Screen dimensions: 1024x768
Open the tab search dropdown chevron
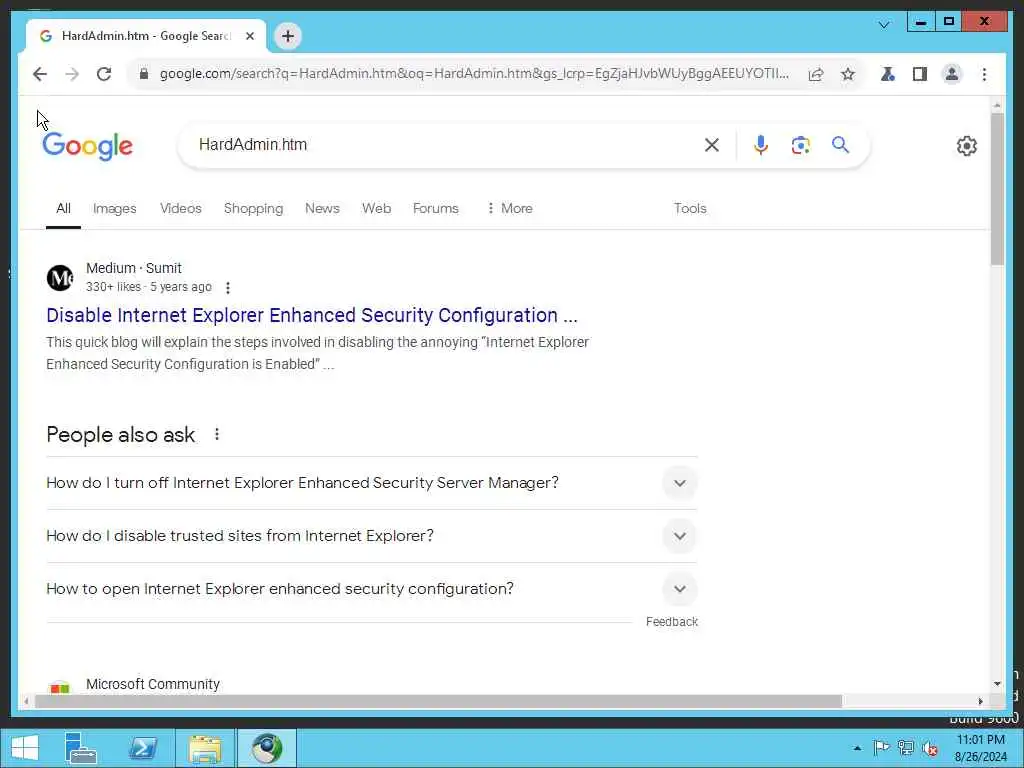884,25
